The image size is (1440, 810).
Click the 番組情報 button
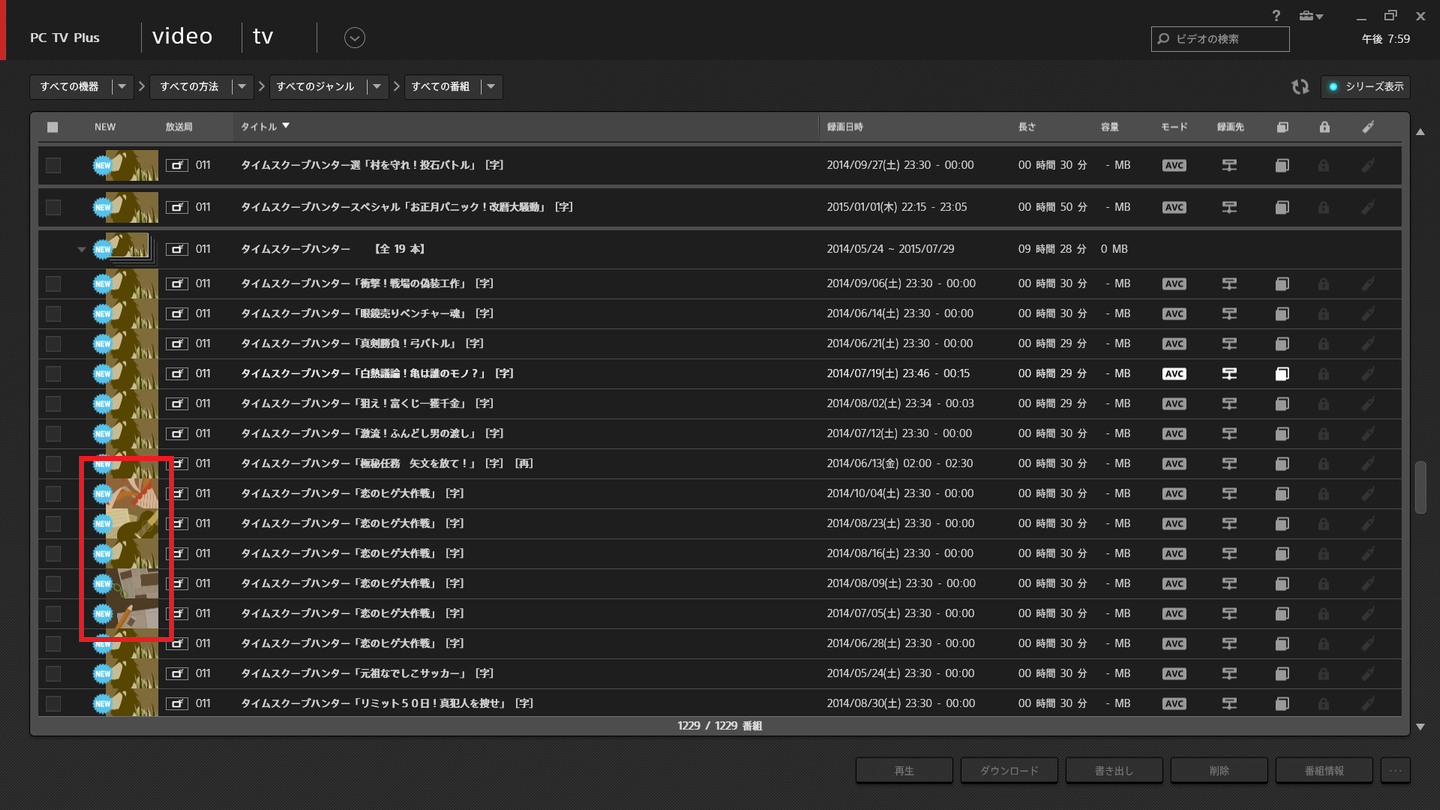tap(1324, 771)
